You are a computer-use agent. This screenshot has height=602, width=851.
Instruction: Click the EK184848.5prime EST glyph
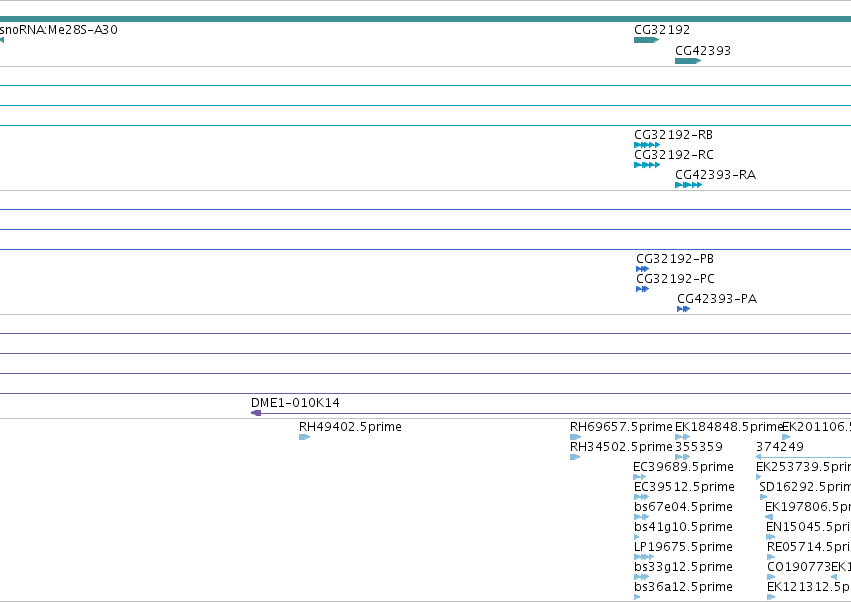pyautogui.click(x=683, y=437)
